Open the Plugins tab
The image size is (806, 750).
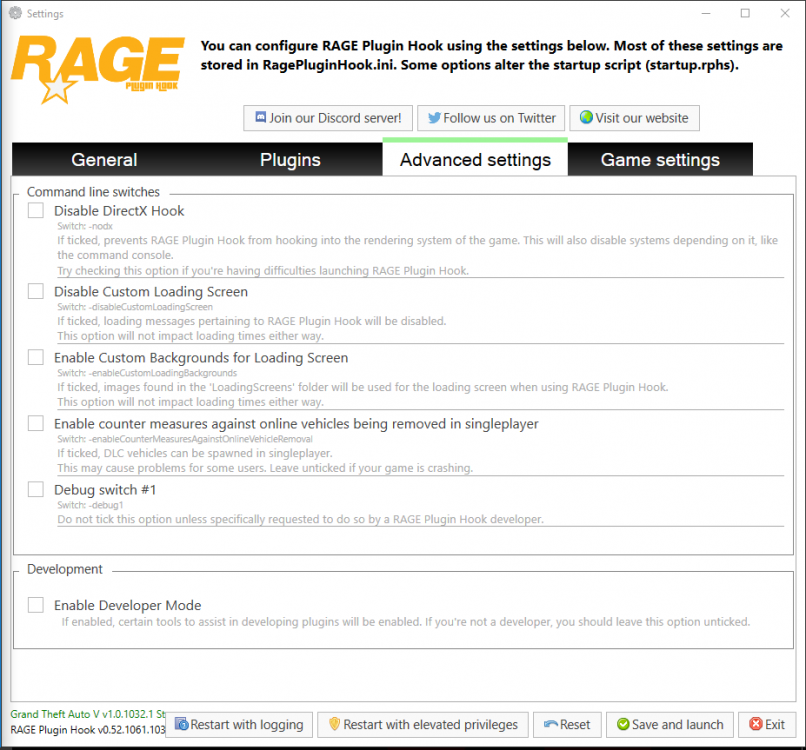point(290,159)
